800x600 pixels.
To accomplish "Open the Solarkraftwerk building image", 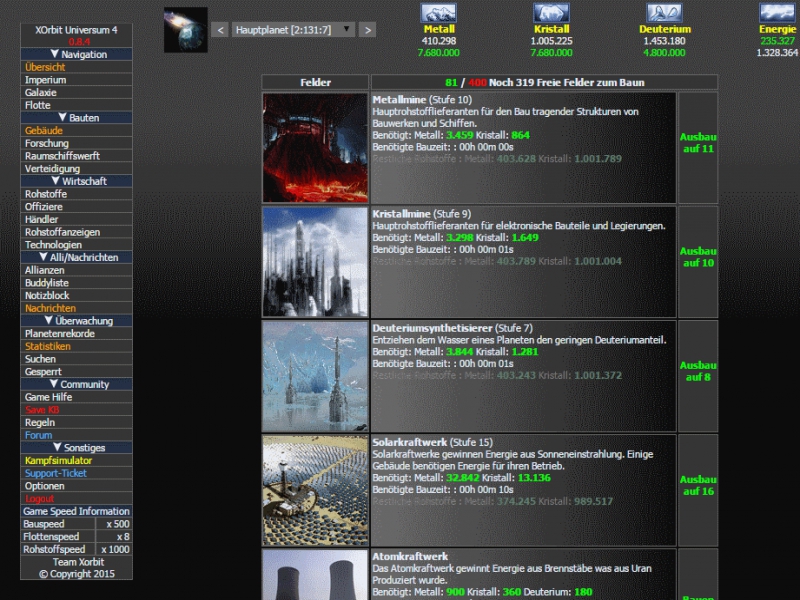I will (x=315, y=490).
